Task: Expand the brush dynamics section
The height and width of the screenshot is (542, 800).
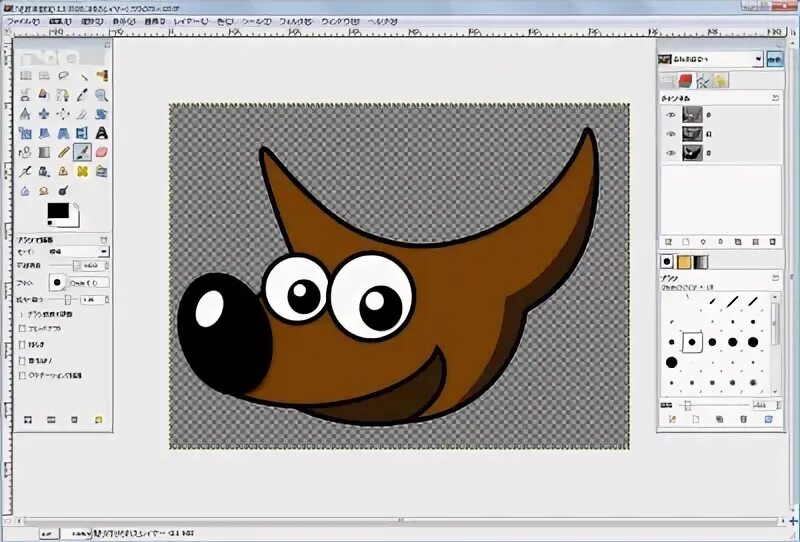Action: tap(21, 314)
